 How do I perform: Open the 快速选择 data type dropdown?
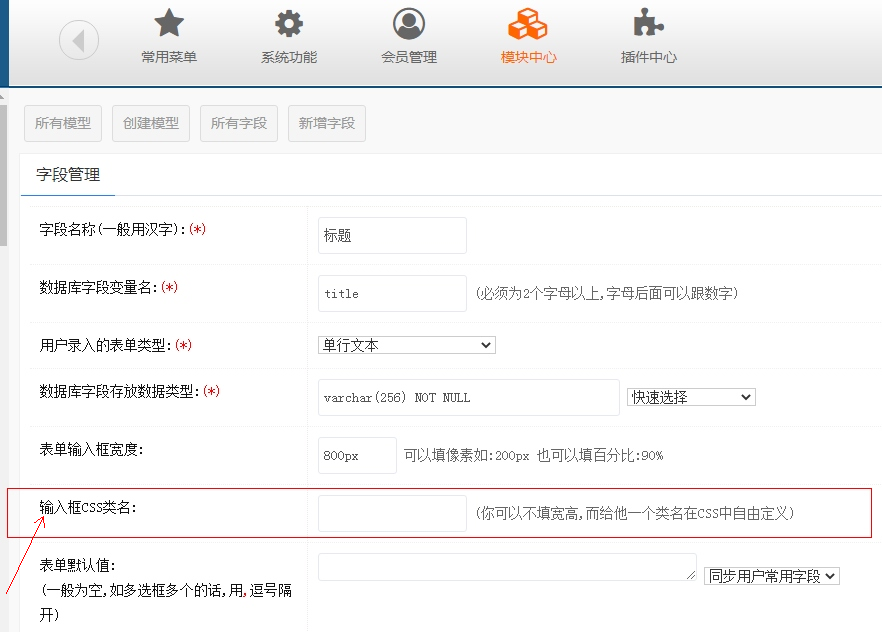tap(690, 397)
